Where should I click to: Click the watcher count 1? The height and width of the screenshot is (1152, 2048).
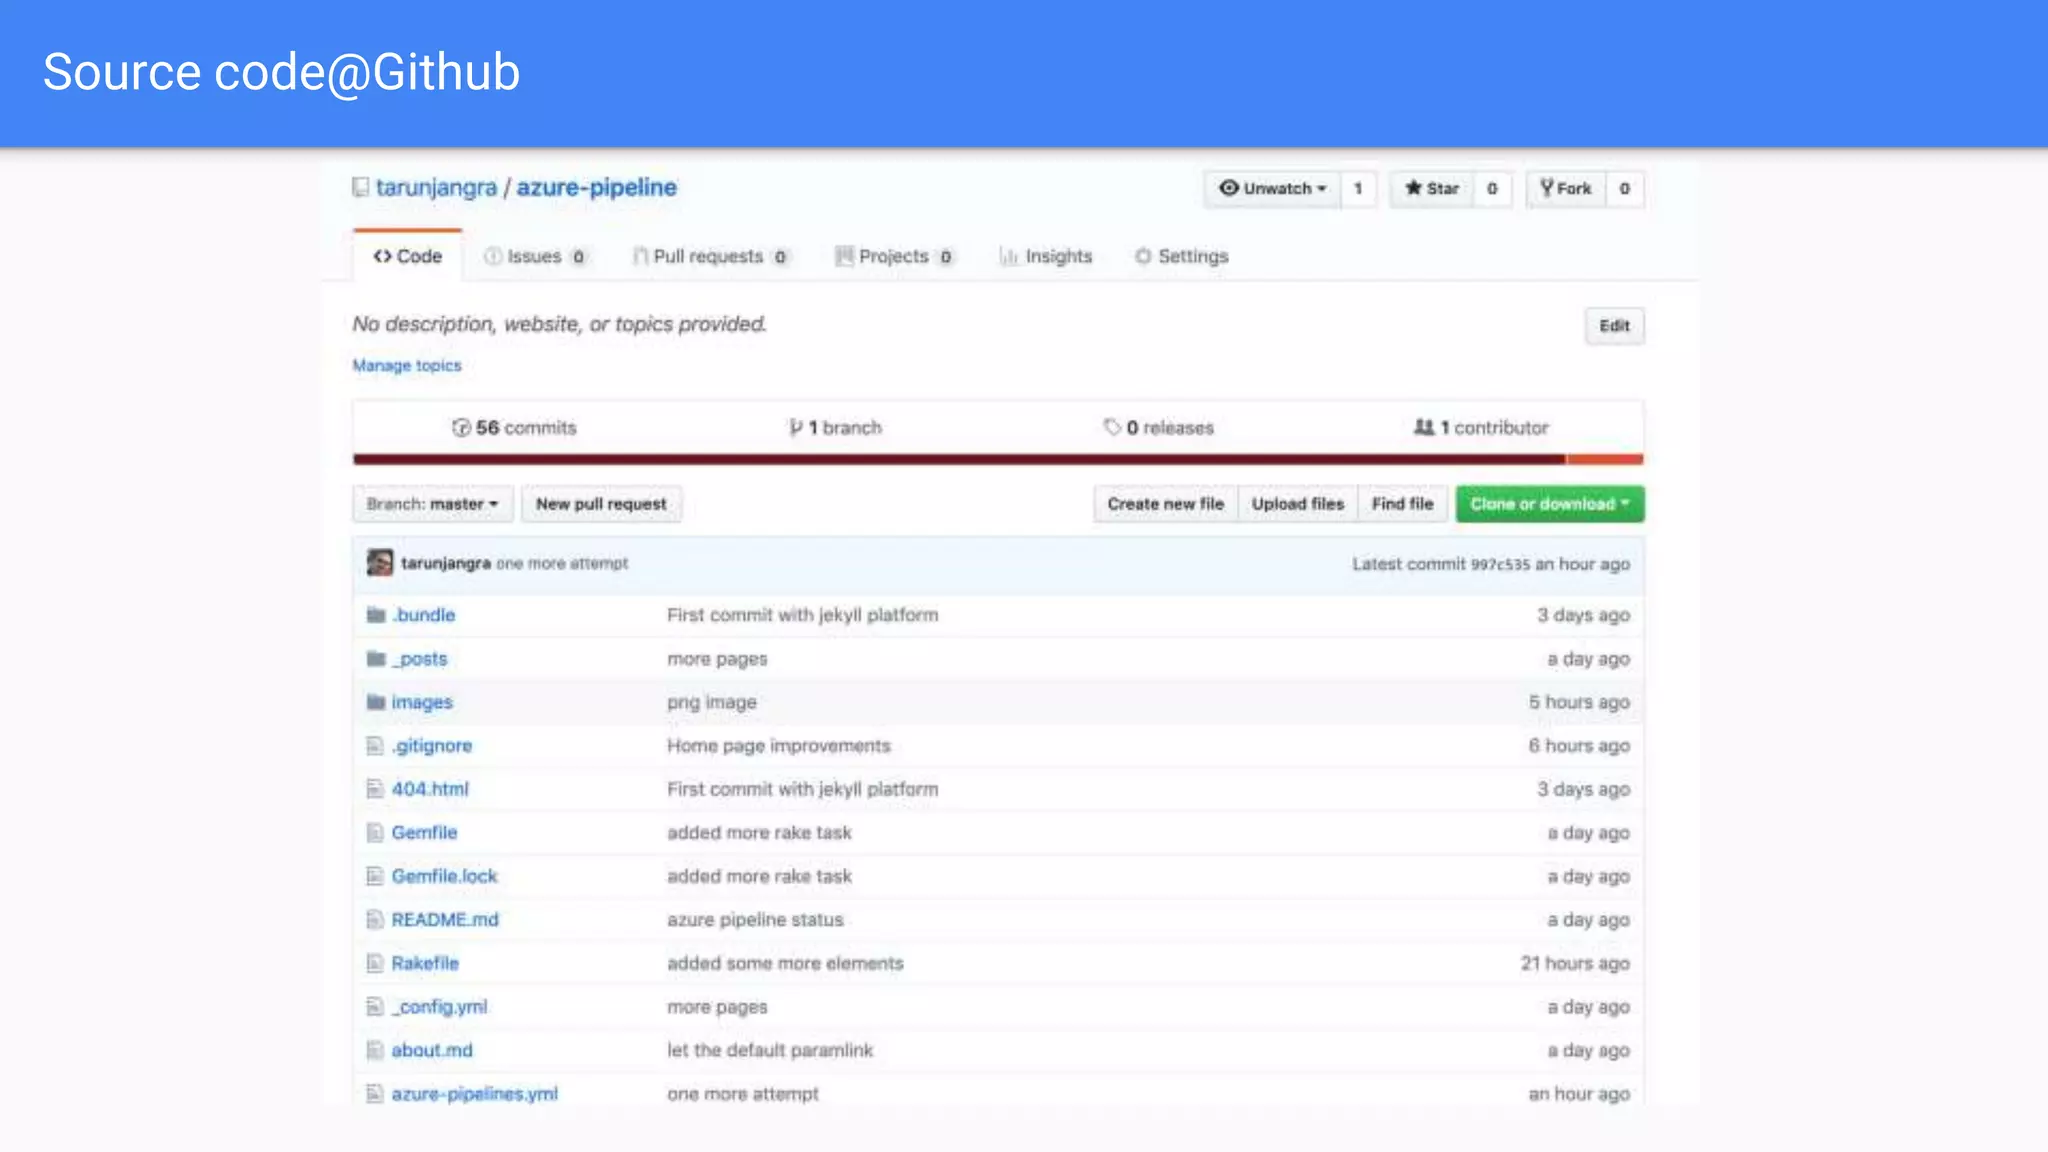(x=1358, y=188)
